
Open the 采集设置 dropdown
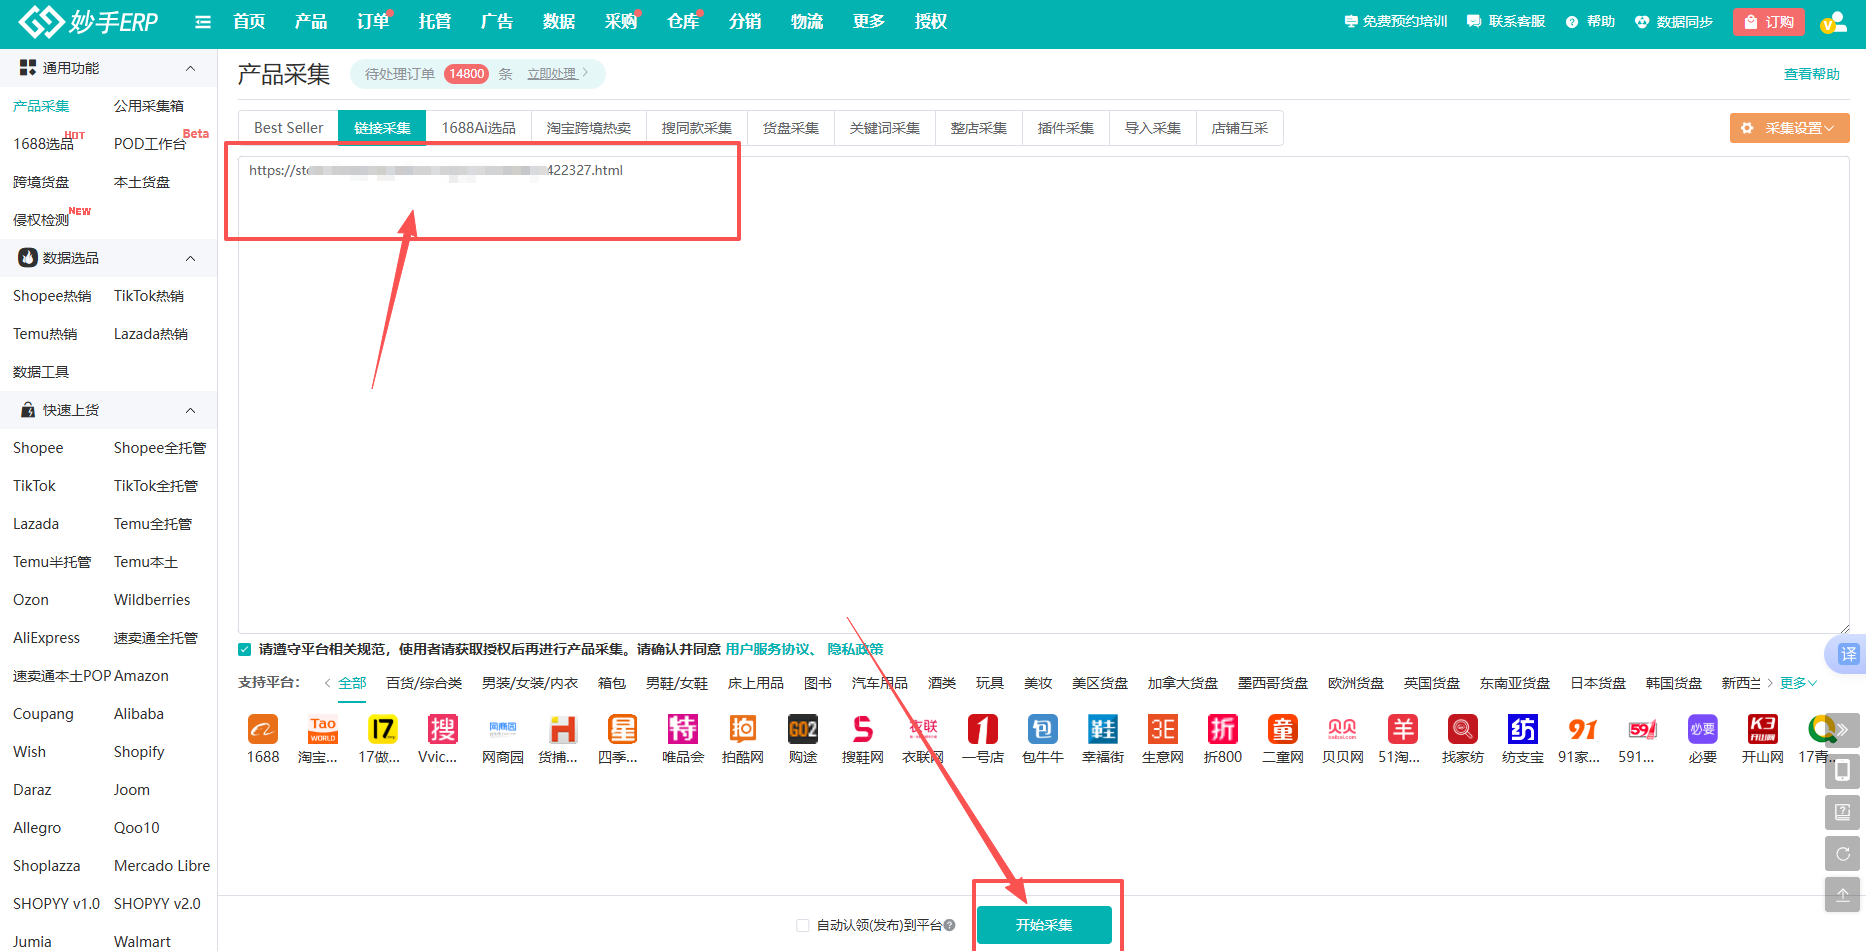click(x=1789, y=128)
